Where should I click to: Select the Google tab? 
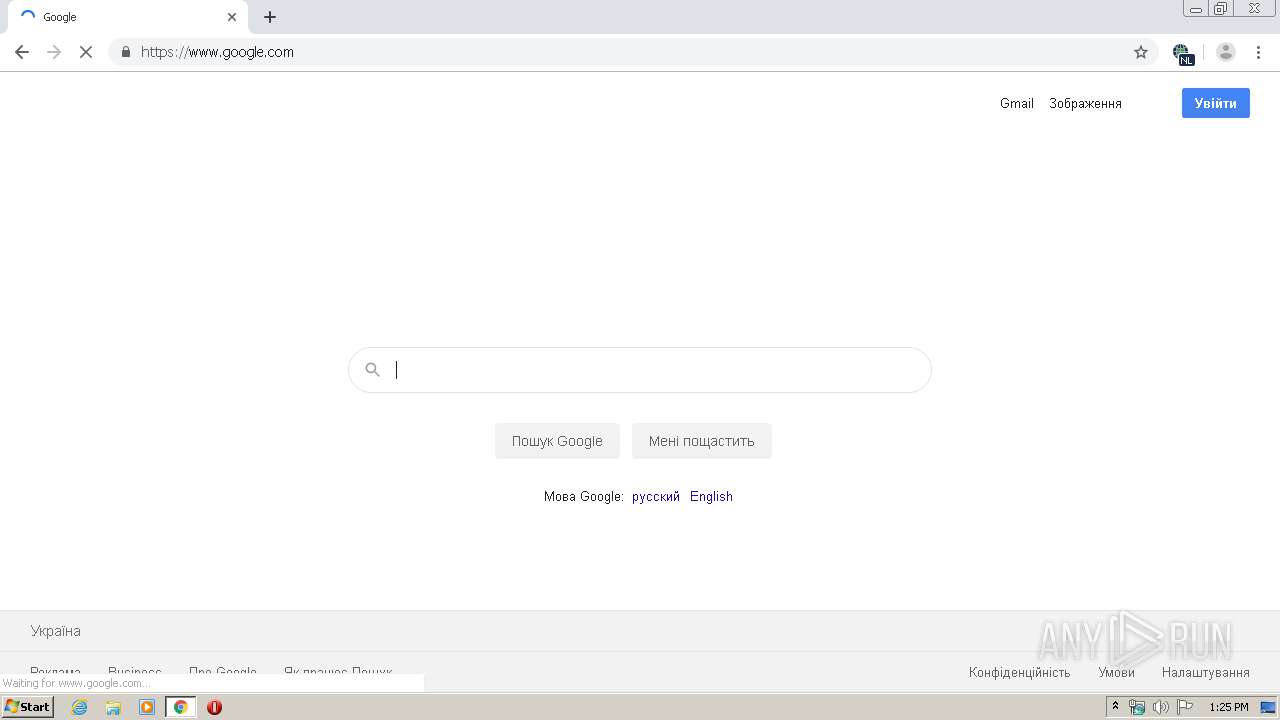click(128, 17)
